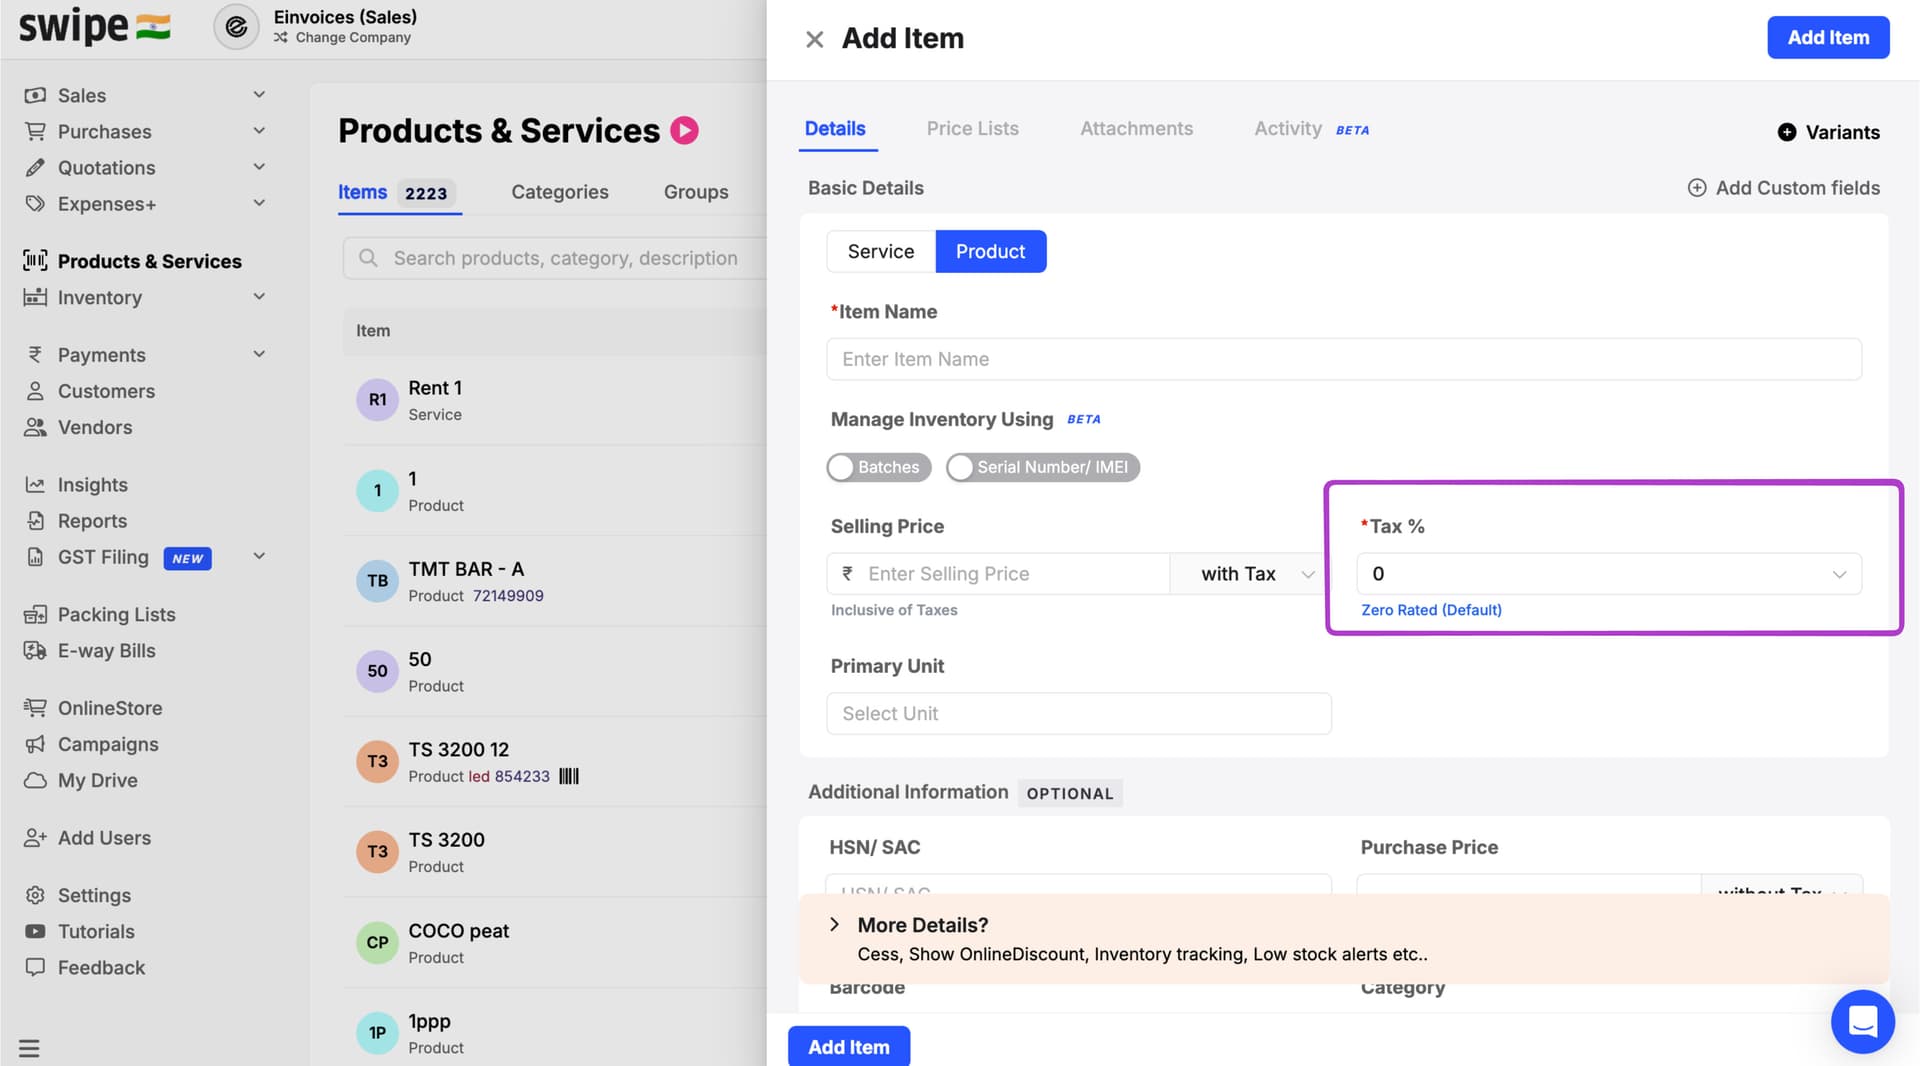Open My Drive cloud icon
The image size is (1920, 1066).
point(35,780)
